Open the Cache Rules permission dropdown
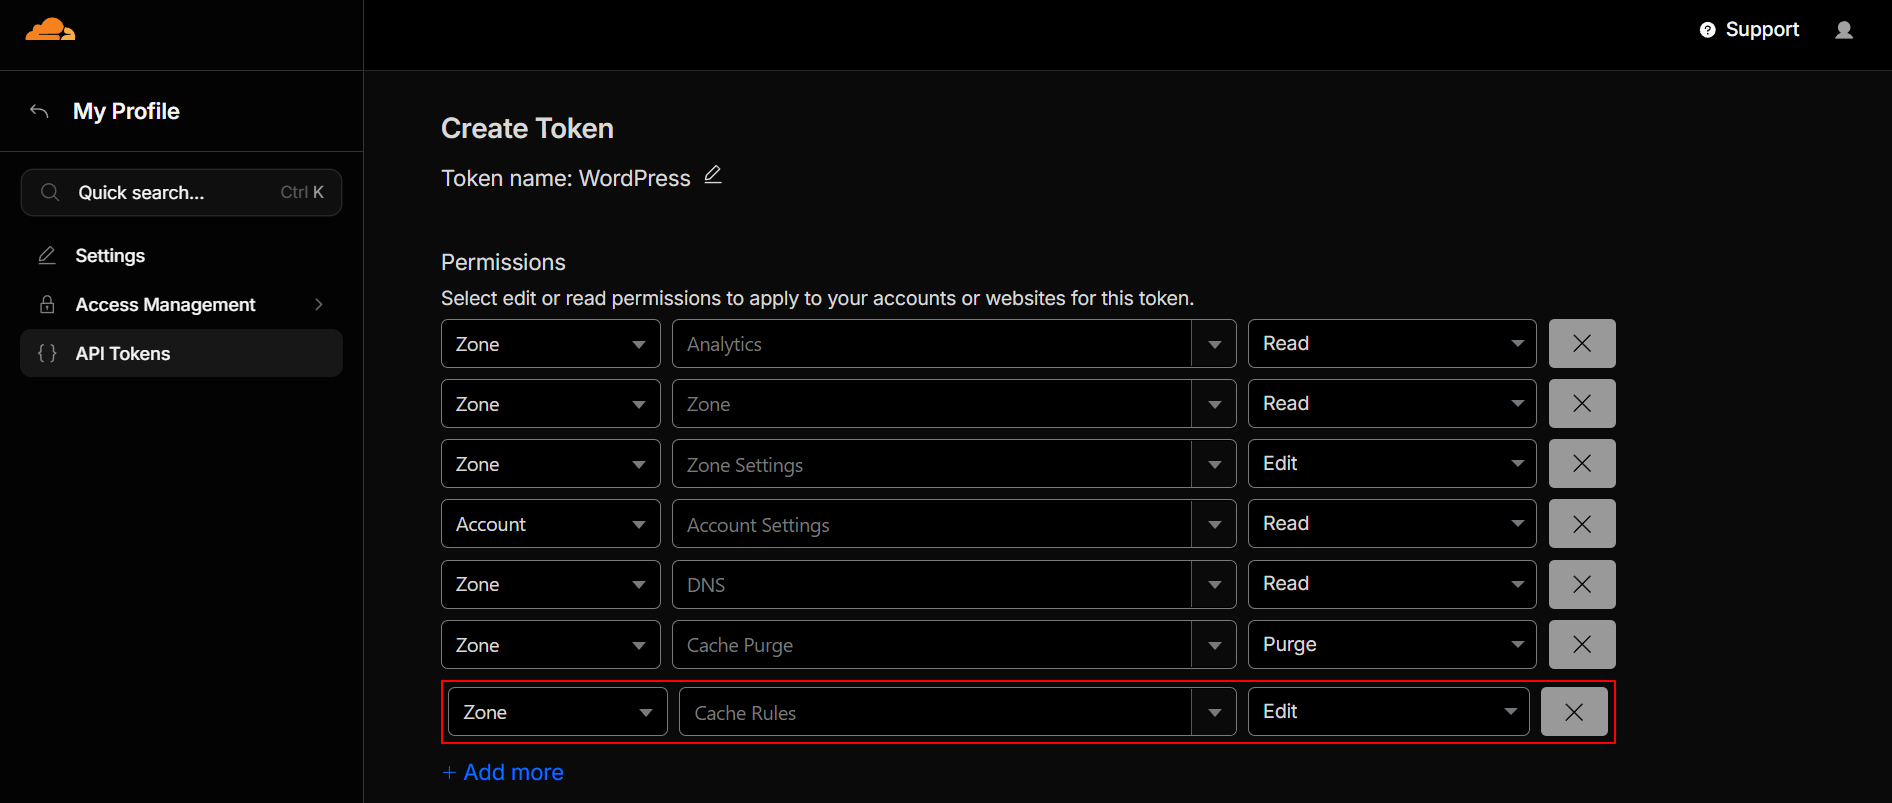This screenshot has height=803, width=1892. (958, 712)
